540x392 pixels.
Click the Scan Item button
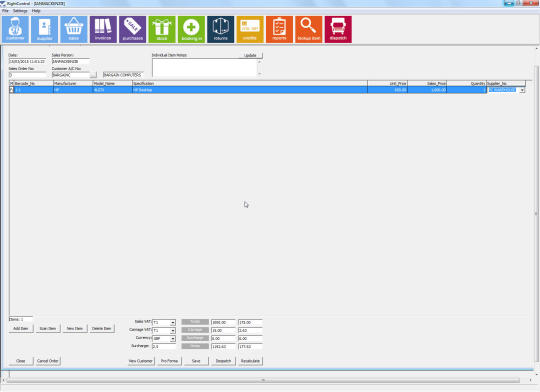click(48, 329)
